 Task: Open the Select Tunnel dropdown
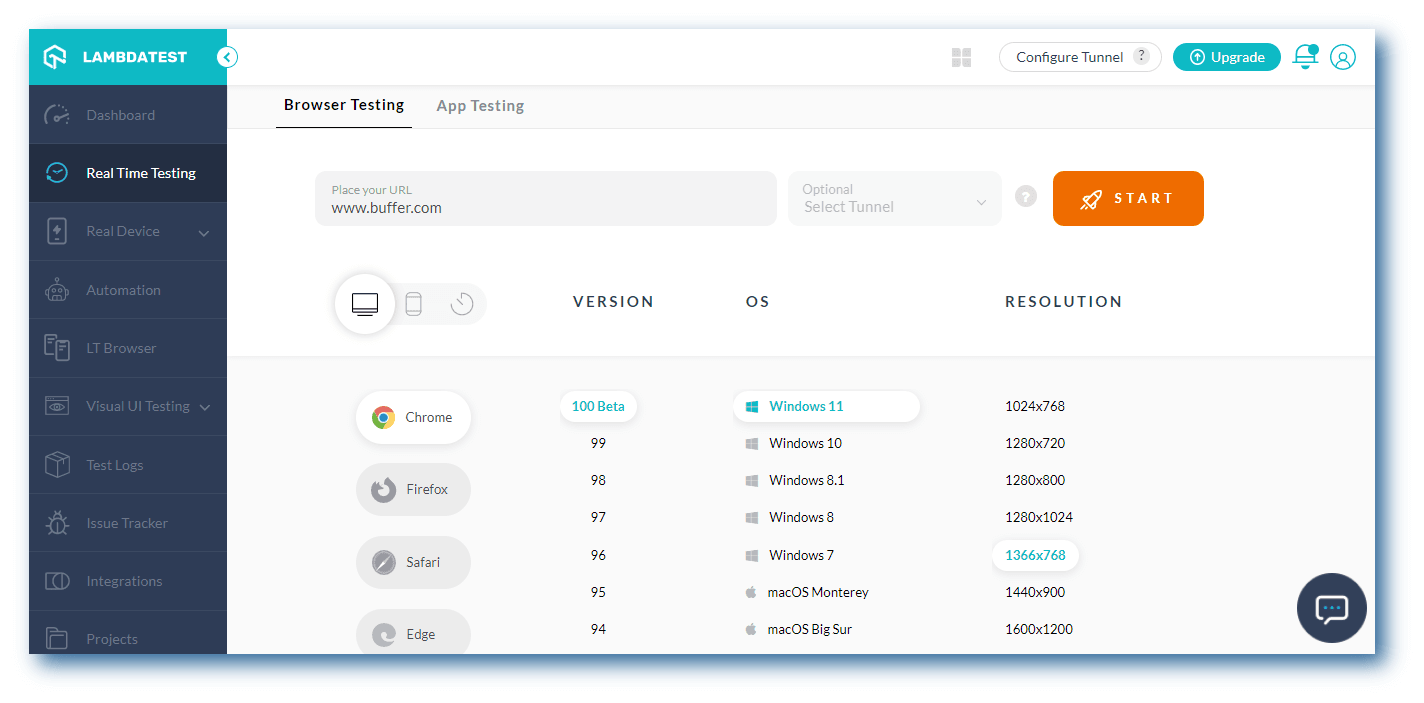tap(894, 198)
